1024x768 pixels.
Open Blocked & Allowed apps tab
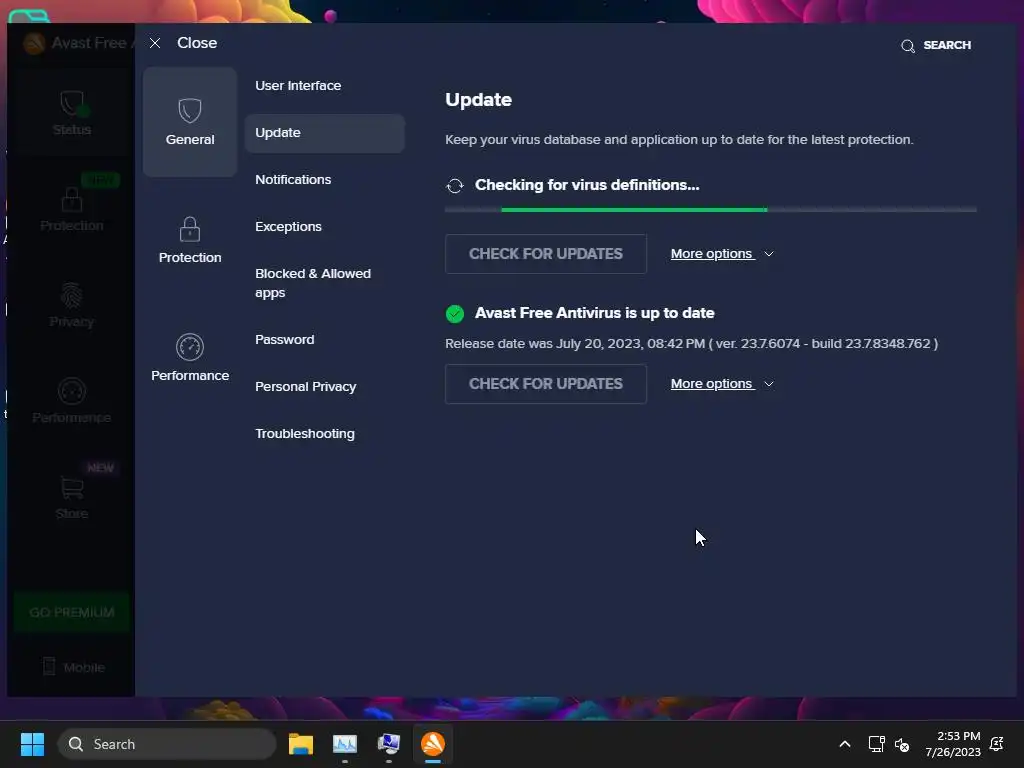[x=313, y=283]
